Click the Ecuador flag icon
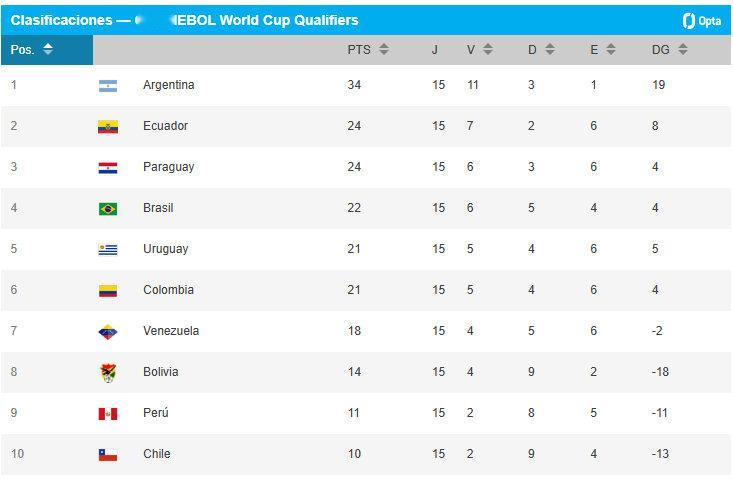 point(108,127)
